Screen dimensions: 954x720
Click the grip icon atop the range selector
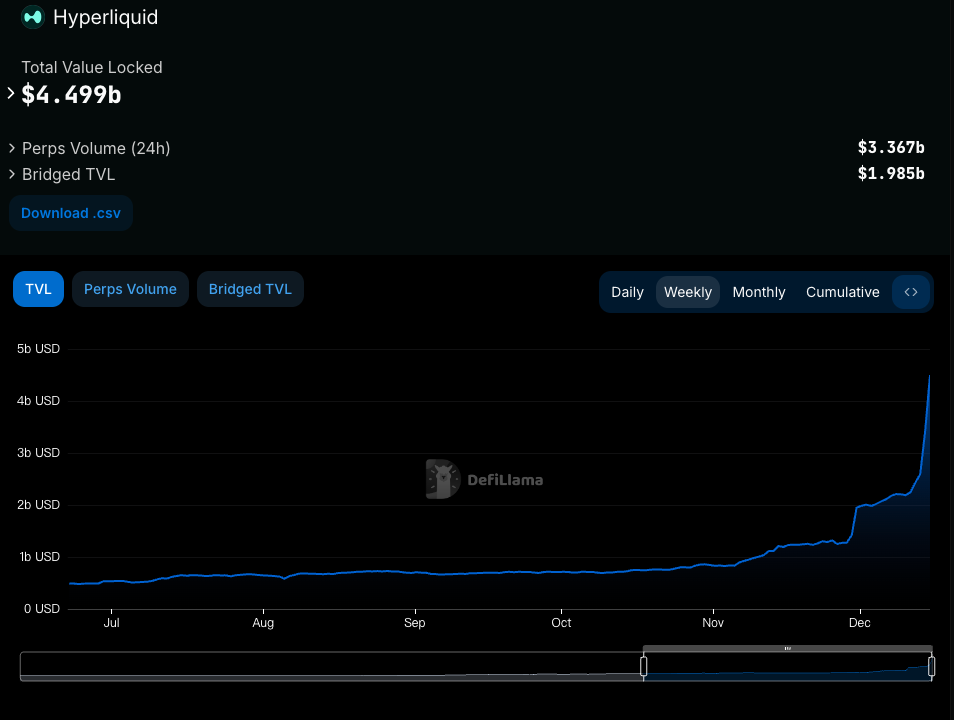(x=787, y=649)
